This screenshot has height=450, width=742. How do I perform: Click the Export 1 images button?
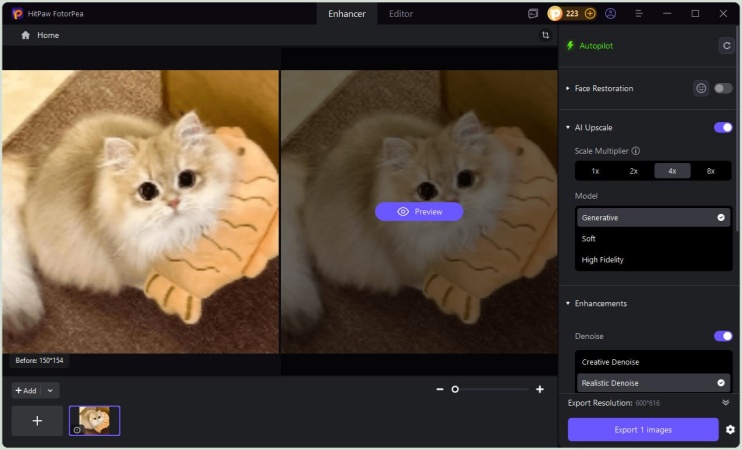pos(643,430)
